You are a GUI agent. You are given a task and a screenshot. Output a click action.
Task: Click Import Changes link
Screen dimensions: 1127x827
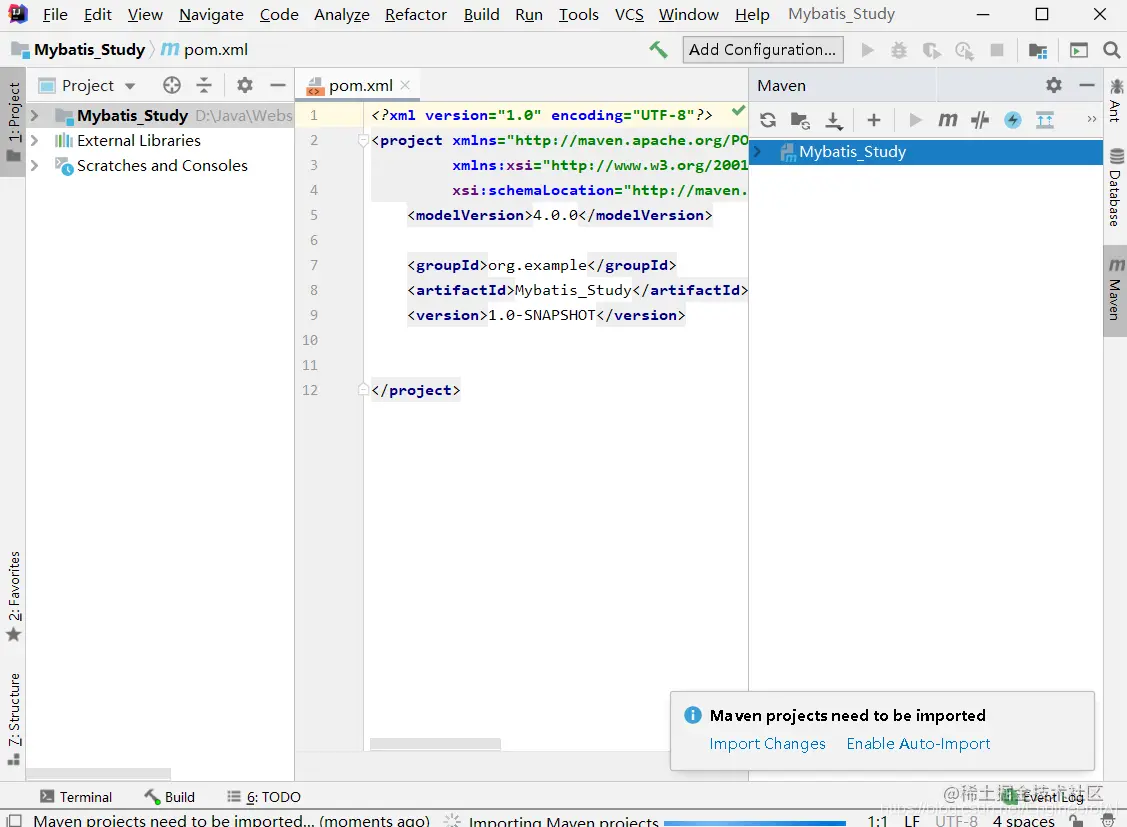tap(767, 744)
